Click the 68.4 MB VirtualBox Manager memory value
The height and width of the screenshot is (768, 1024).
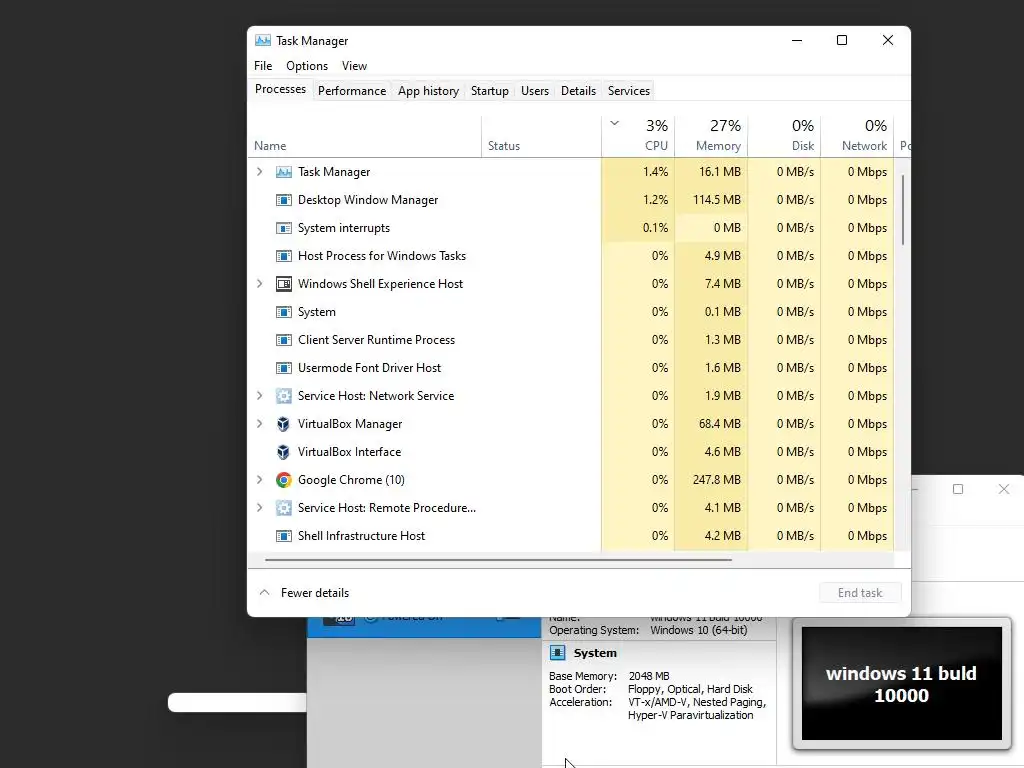720,424
